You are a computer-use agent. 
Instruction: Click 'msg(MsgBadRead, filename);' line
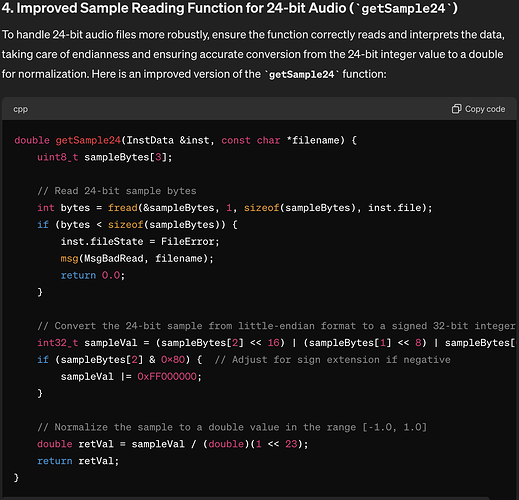pos(137,258)
